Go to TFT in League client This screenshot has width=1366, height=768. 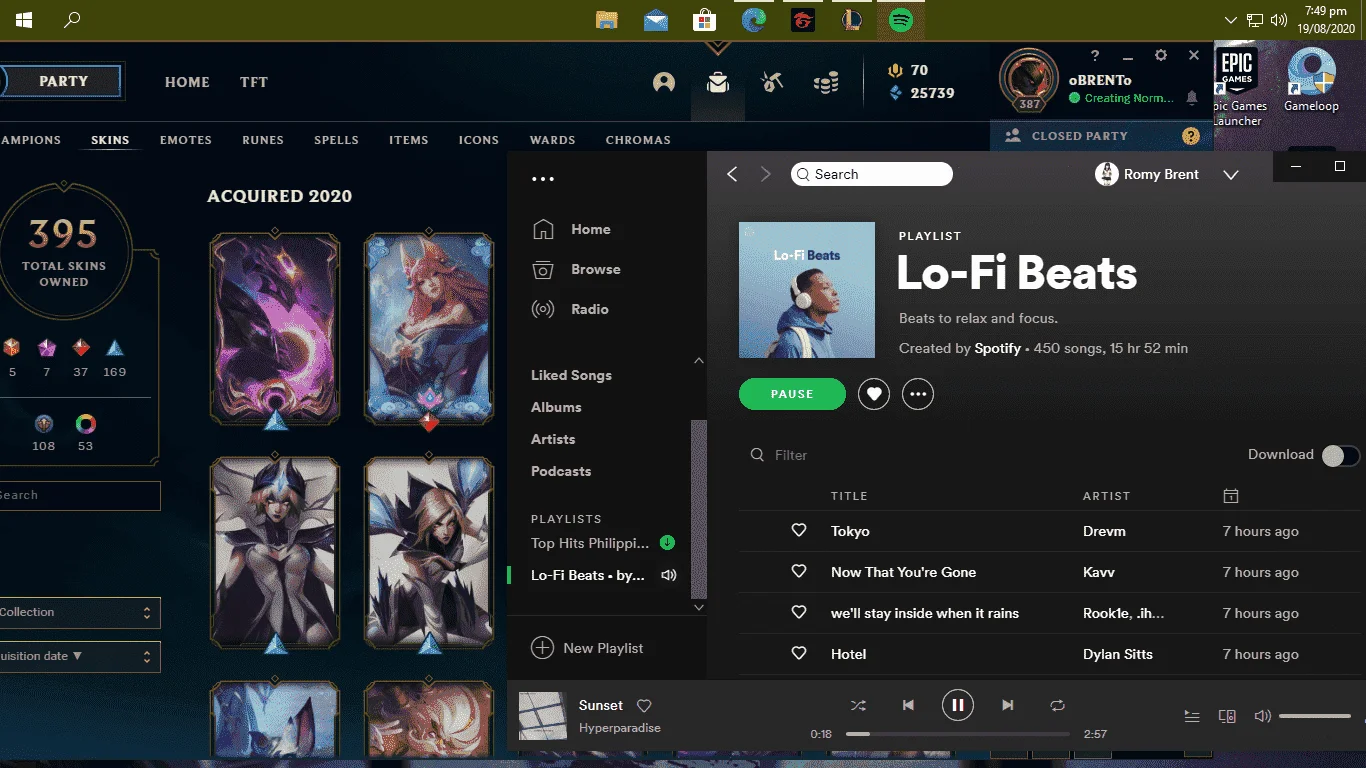[254, 82]
